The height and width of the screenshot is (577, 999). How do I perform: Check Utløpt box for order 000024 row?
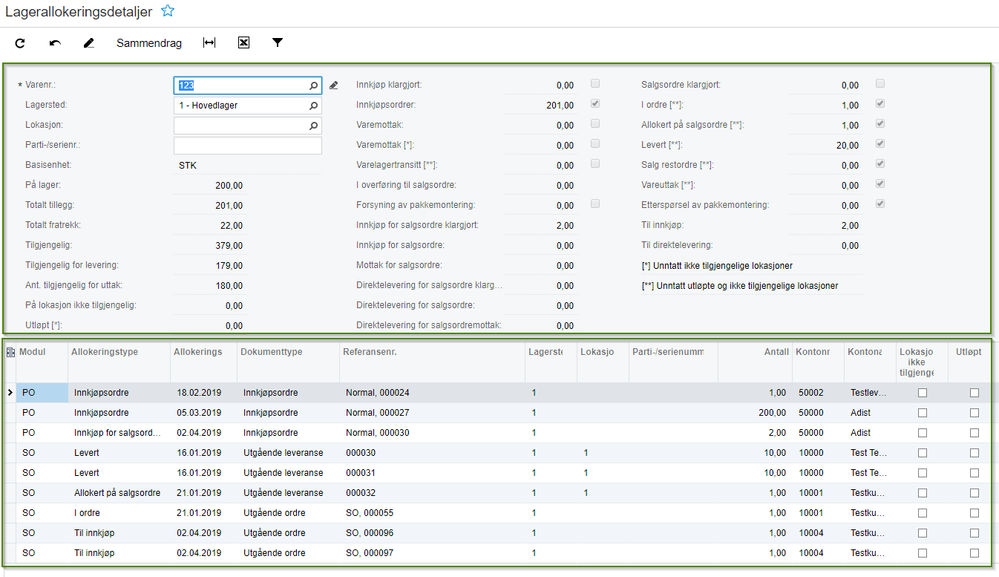974,393
